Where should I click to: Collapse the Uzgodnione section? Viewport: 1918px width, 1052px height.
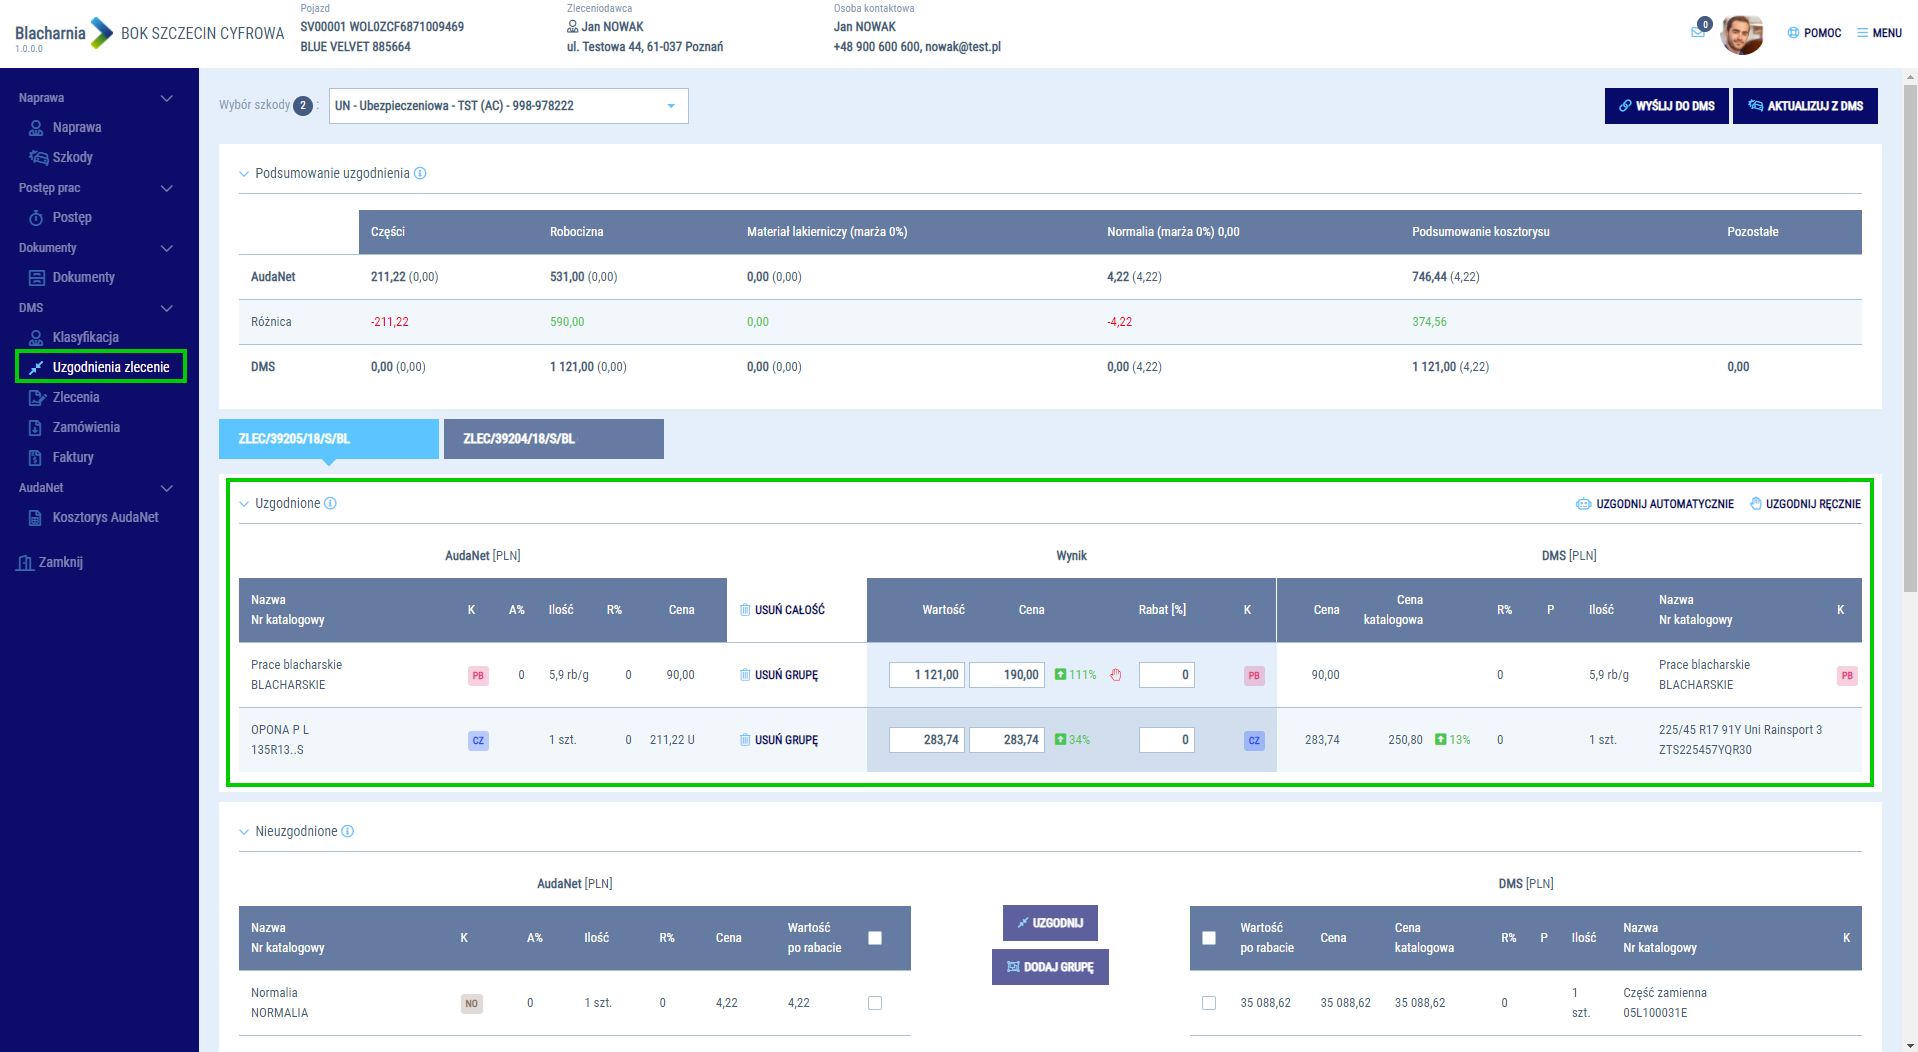coord(244,504)
